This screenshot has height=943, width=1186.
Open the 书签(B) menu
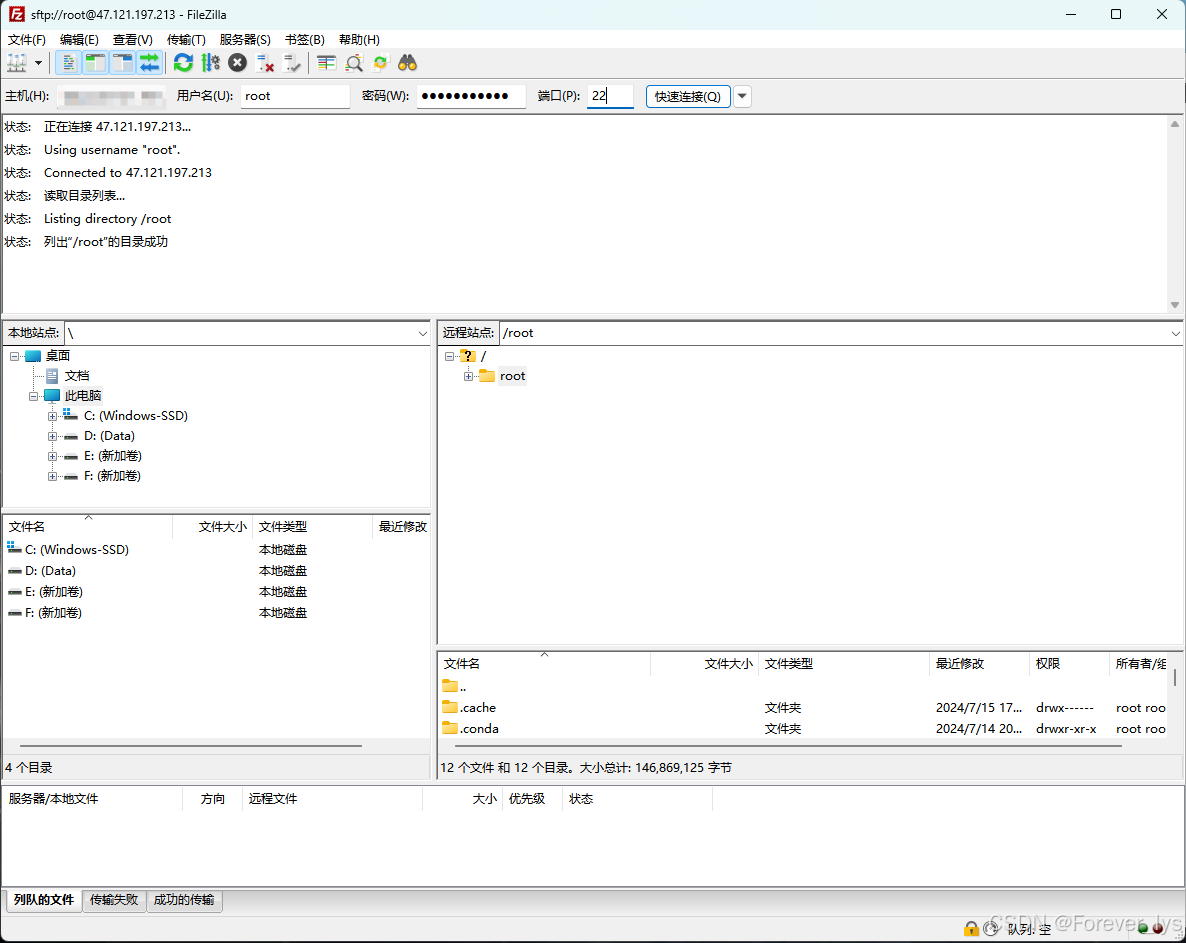coord(305,39)
